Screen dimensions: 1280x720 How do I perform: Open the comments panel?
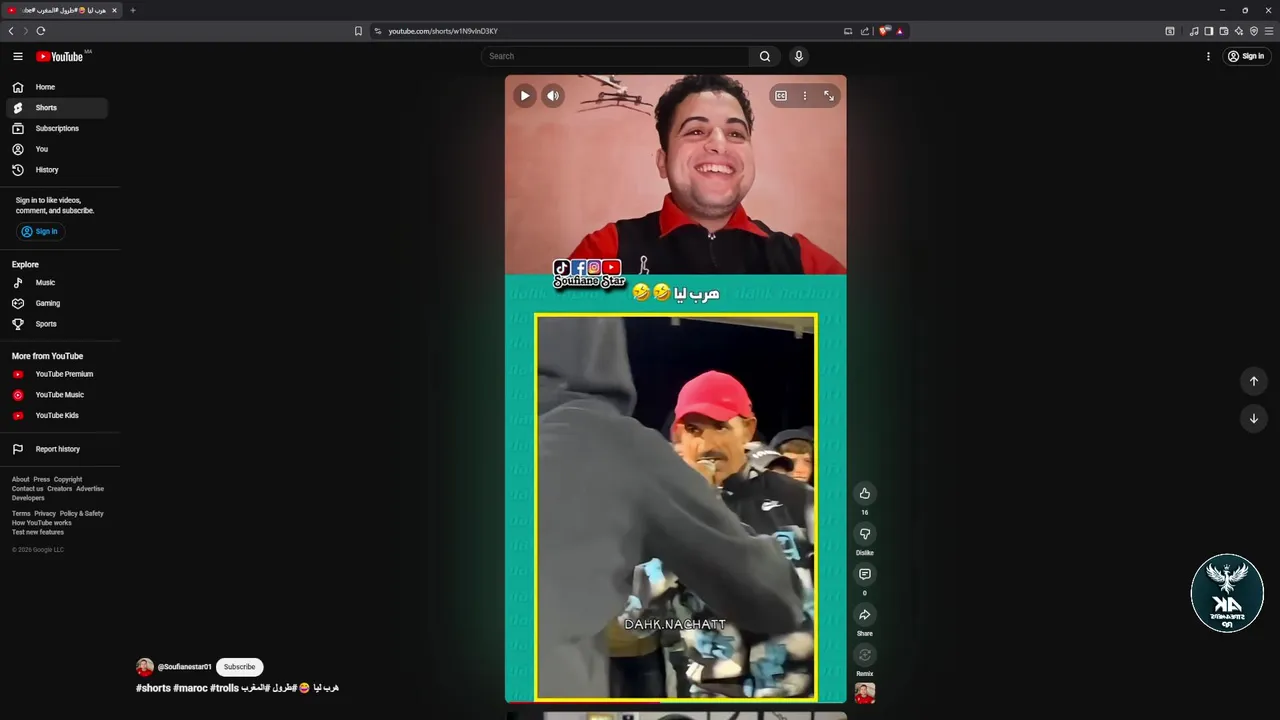[x=865, y=574]
